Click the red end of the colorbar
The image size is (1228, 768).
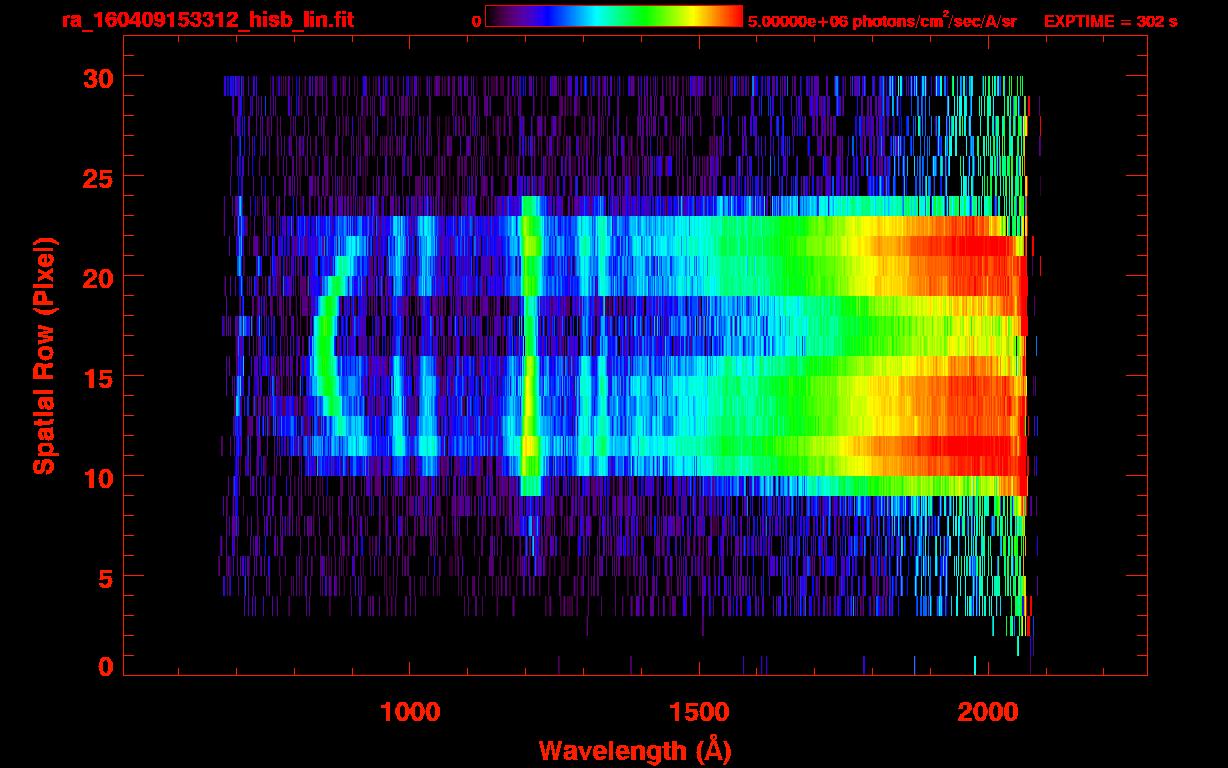click(728, 17)
